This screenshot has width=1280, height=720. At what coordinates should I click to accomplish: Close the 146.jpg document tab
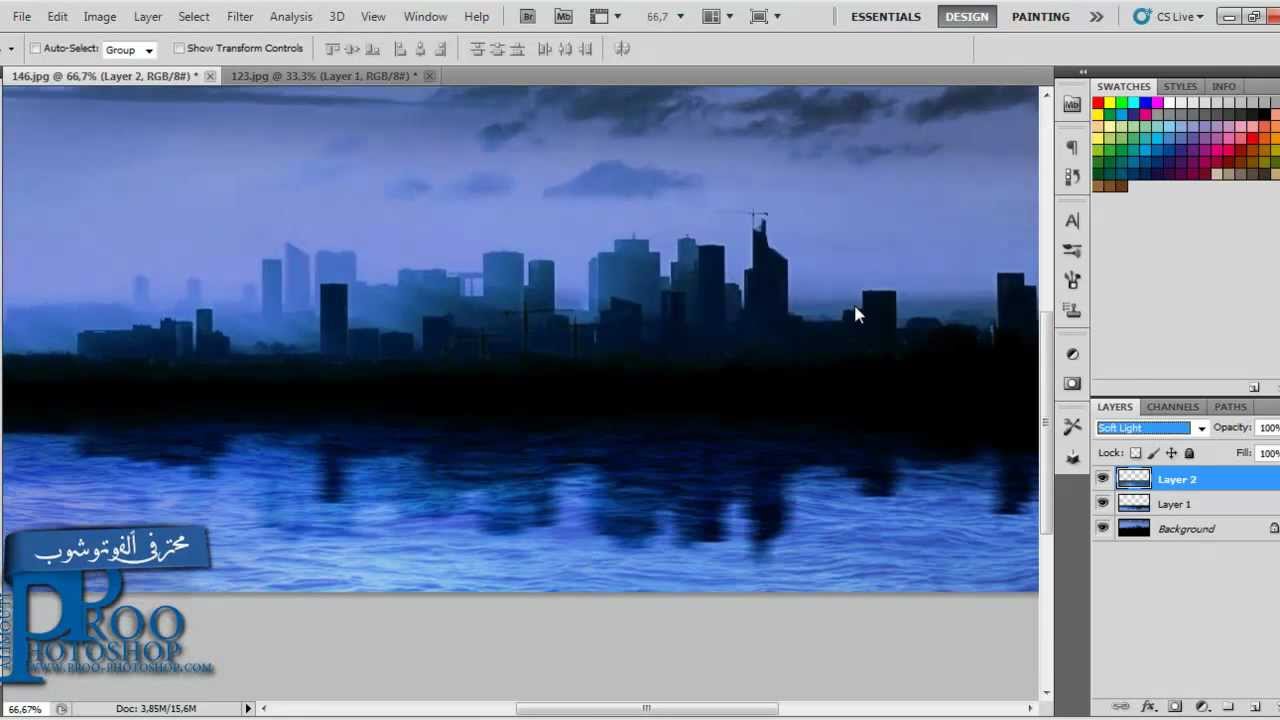(210, 76)
